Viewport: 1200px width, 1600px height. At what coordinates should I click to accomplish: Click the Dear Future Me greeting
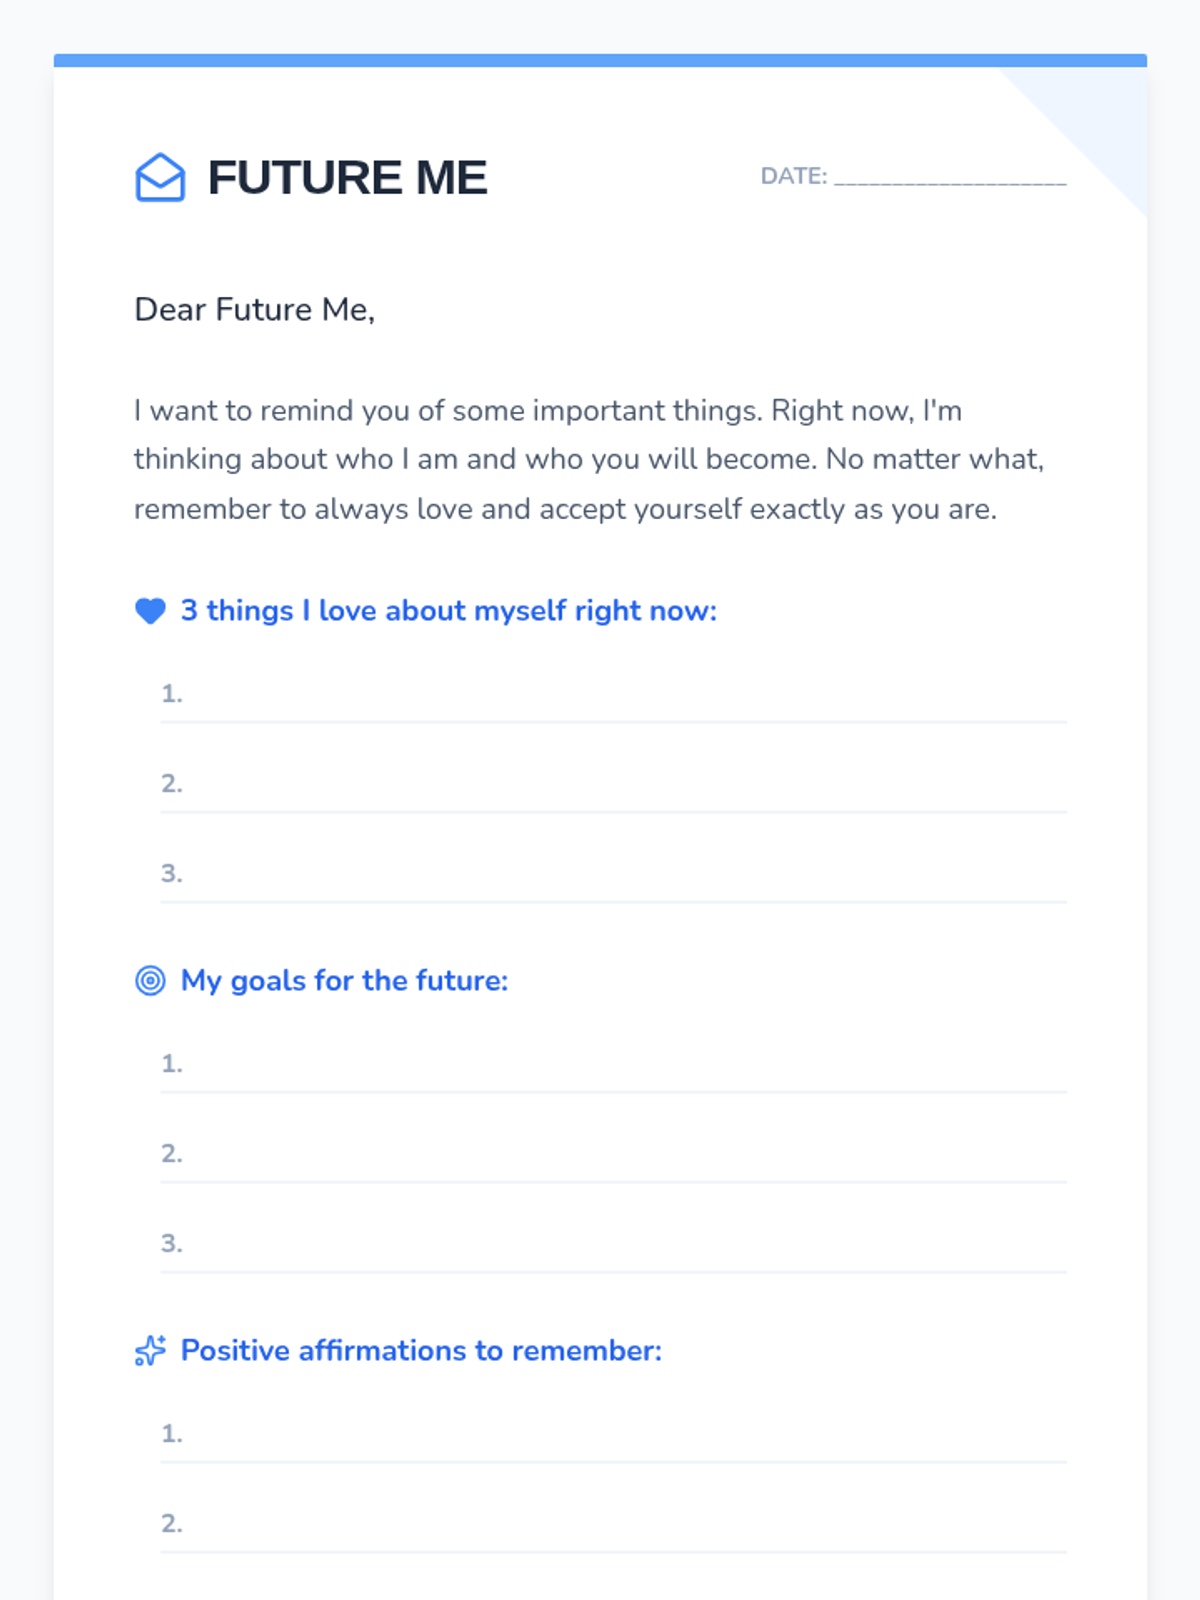tap(254, 310)
